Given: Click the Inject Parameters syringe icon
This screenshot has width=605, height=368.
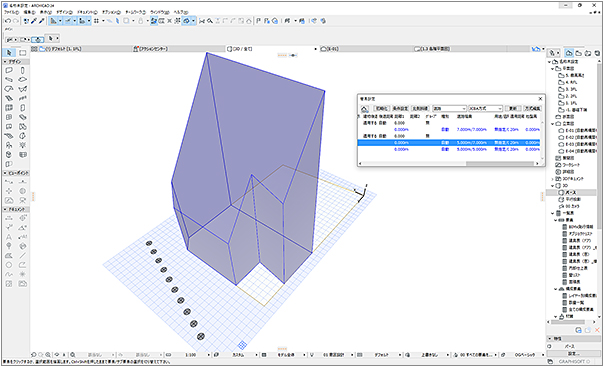Looking at the screenshot, I should (41, 21).
